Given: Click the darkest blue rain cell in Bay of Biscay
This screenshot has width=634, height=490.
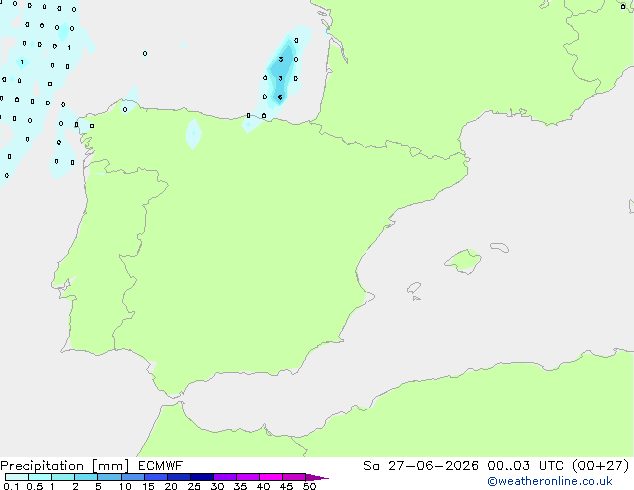Looking at the screenshot, I should (281, 73).
